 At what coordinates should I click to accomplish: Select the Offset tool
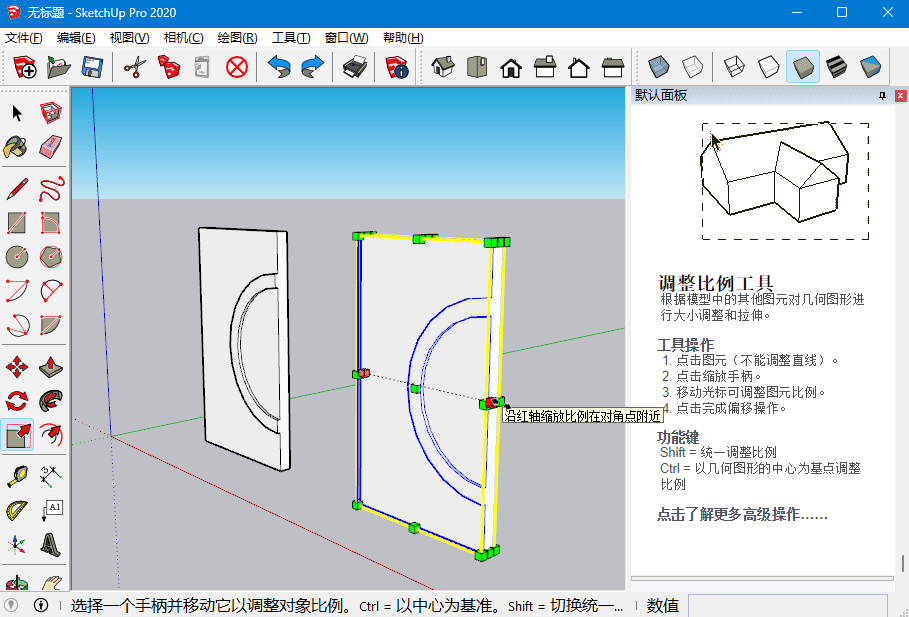click(x=51, y=435)
